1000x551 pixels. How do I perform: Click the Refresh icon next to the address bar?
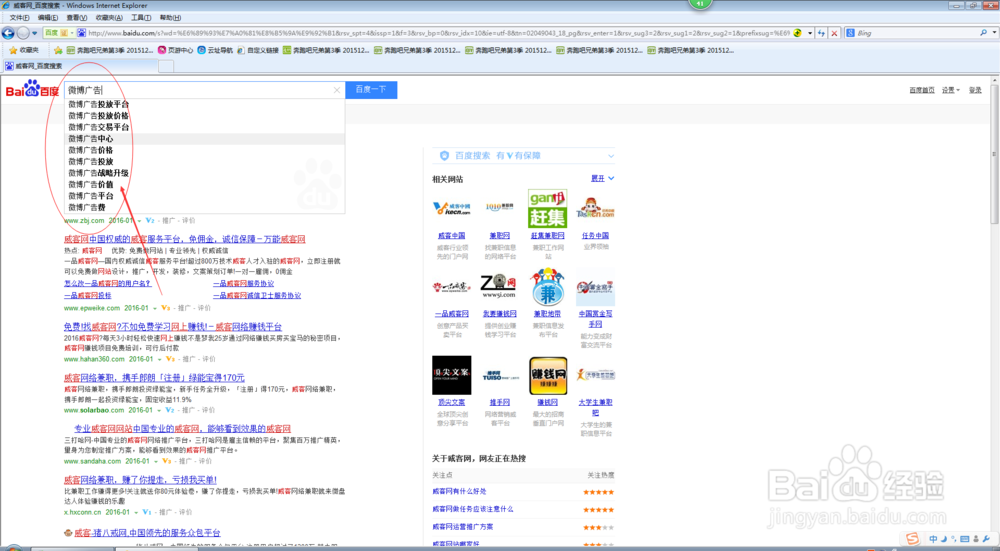pyautogui.click(x=821, y=33)
